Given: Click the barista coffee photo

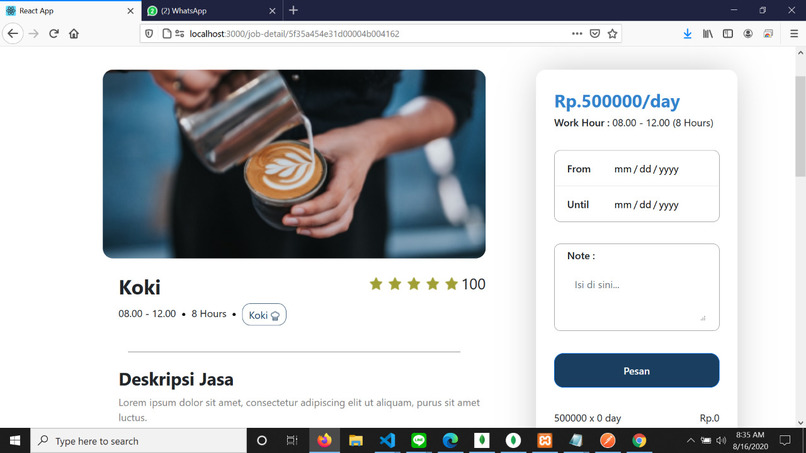Looking at the screenshot, I should 294,164.
